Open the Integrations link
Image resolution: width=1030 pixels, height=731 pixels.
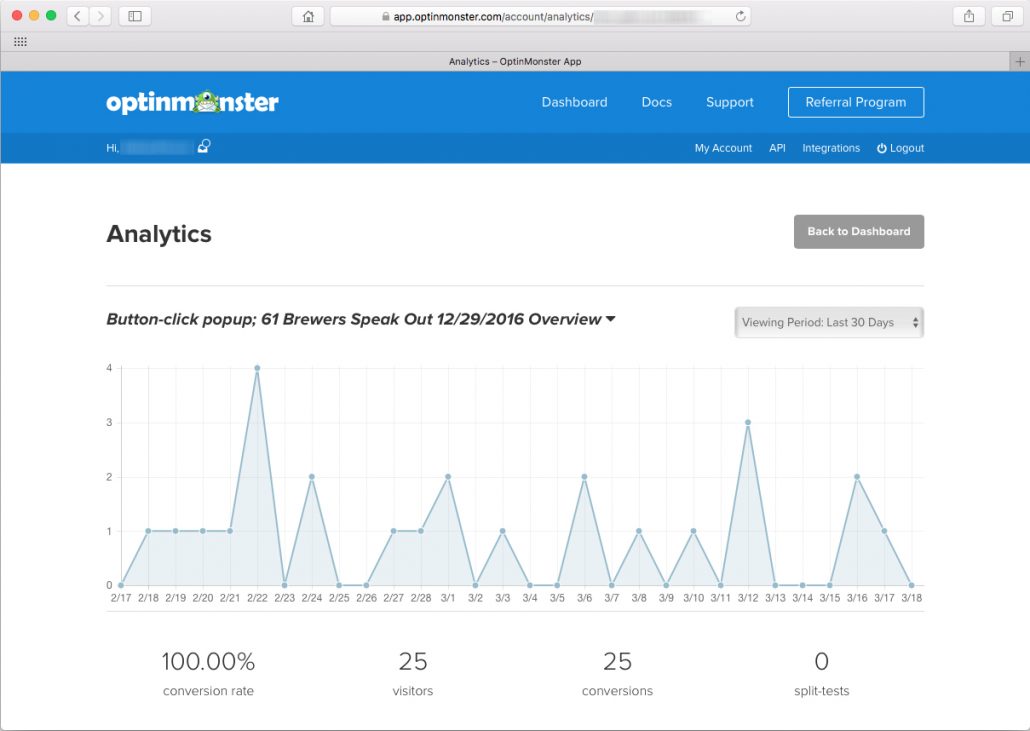point(831,148)
